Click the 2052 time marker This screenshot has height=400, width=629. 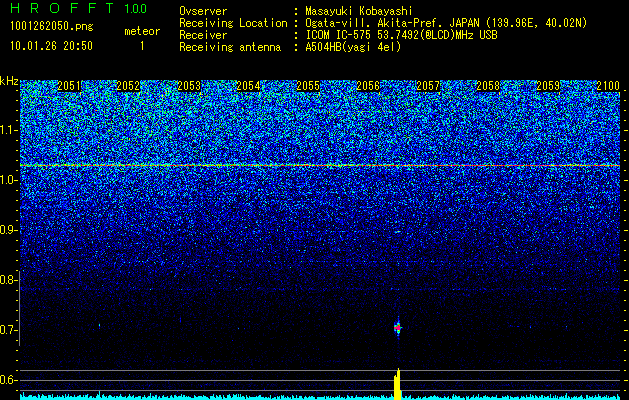[x=128, y=86]
